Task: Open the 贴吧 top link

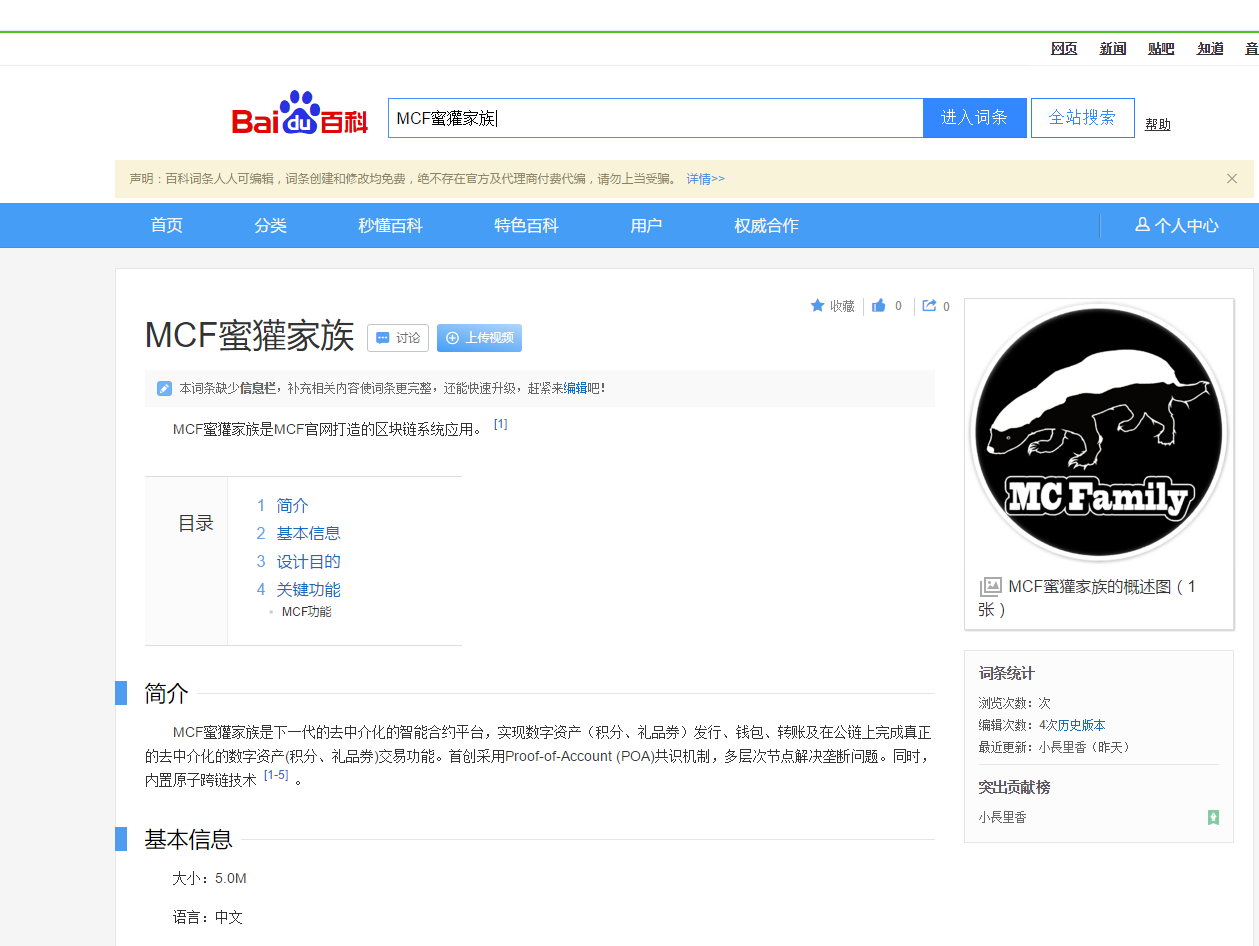Action: (1161, 49)
